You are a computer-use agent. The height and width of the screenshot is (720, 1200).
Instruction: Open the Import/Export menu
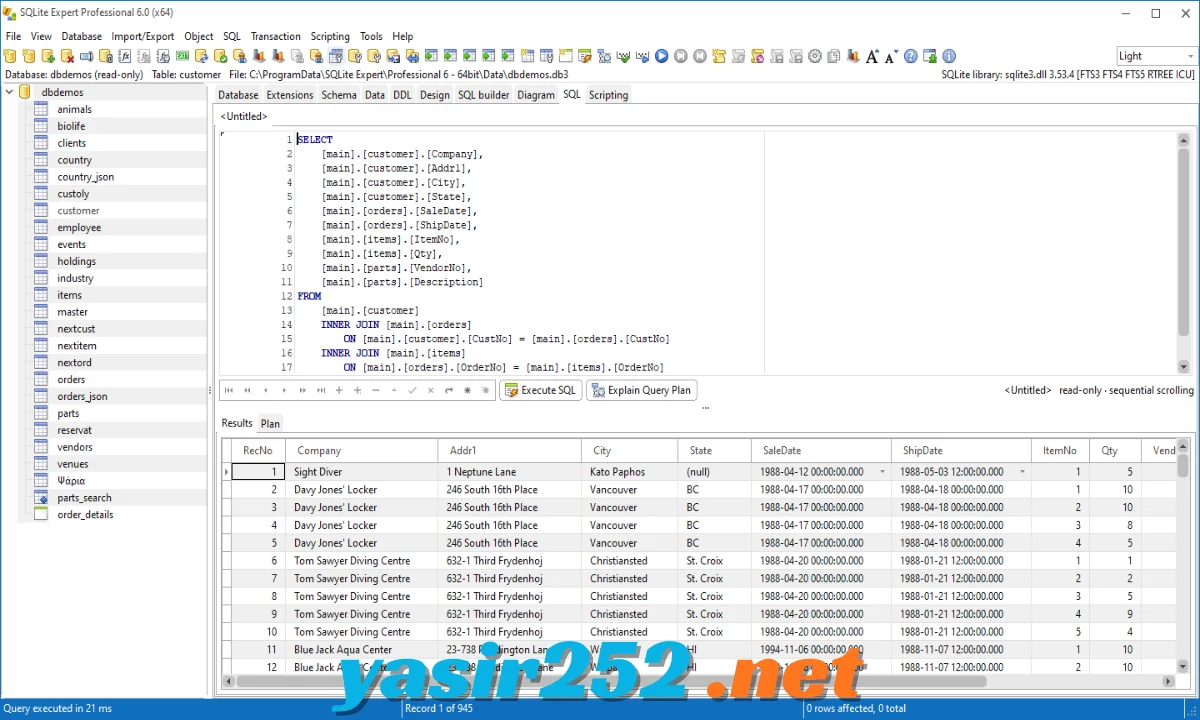pos(143,36)
